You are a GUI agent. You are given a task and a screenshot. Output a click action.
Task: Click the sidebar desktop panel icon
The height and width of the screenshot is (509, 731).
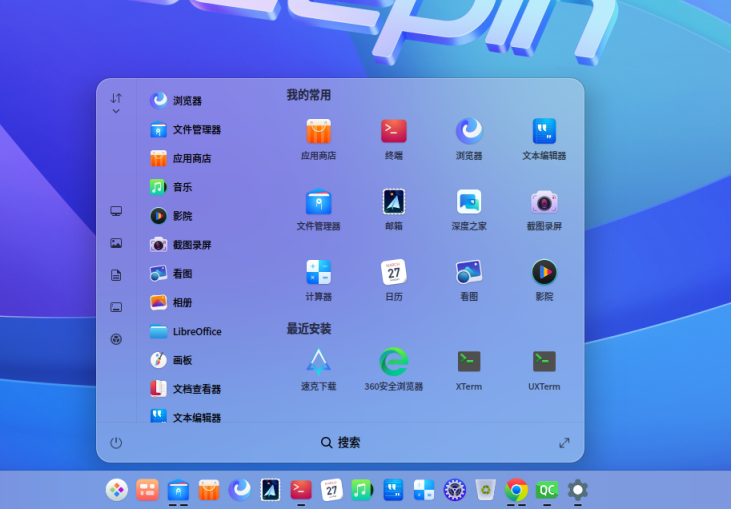click(x=116, y=307)
